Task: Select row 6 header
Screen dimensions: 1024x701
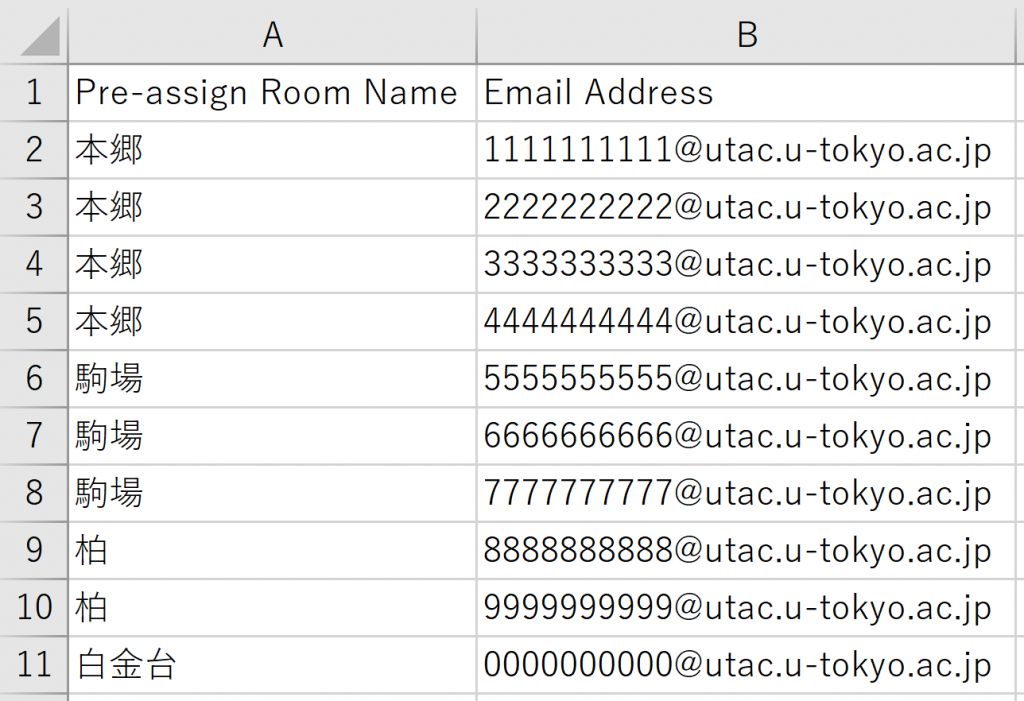Action: click(33, 378)
